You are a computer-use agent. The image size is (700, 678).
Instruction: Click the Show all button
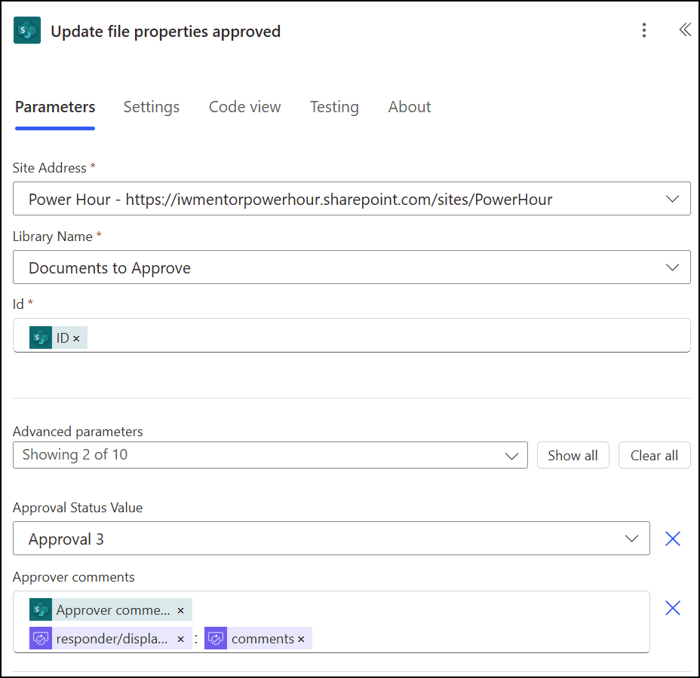click(573, 455)
